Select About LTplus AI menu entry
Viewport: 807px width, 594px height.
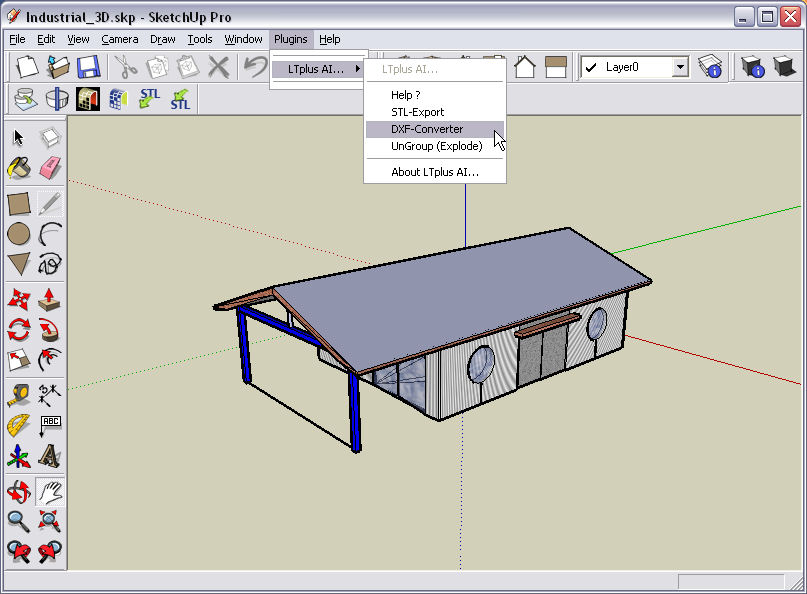pos(435,172)
